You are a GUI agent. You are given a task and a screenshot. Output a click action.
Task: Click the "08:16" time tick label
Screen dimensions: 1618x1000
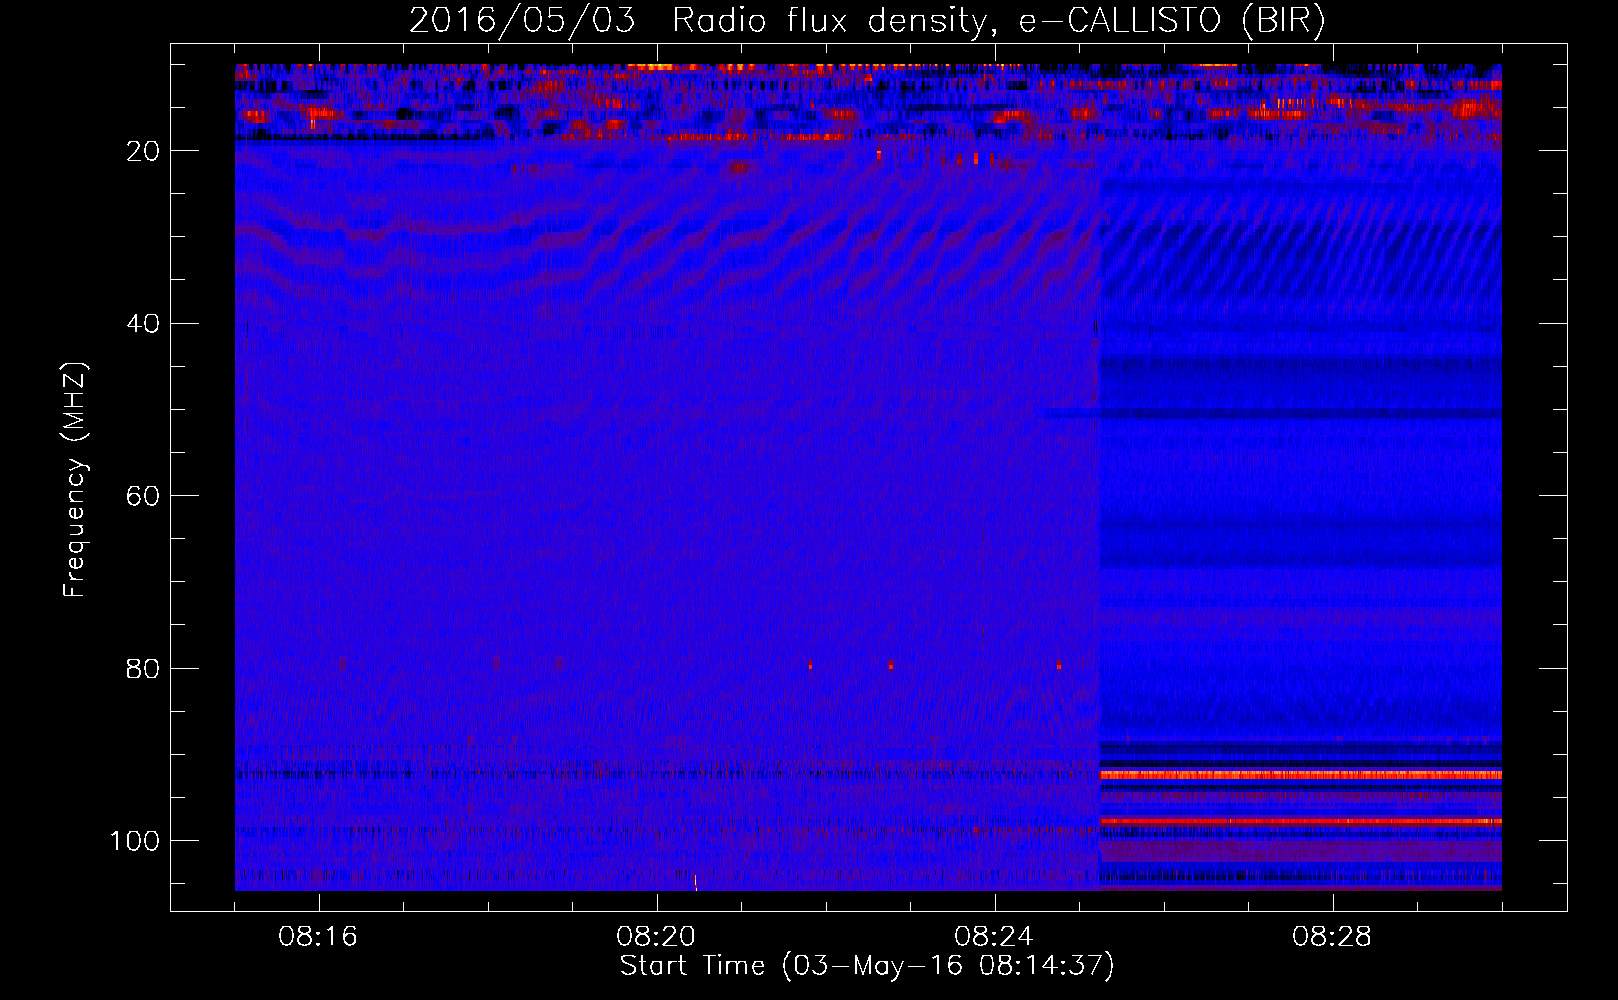point(318,937)
